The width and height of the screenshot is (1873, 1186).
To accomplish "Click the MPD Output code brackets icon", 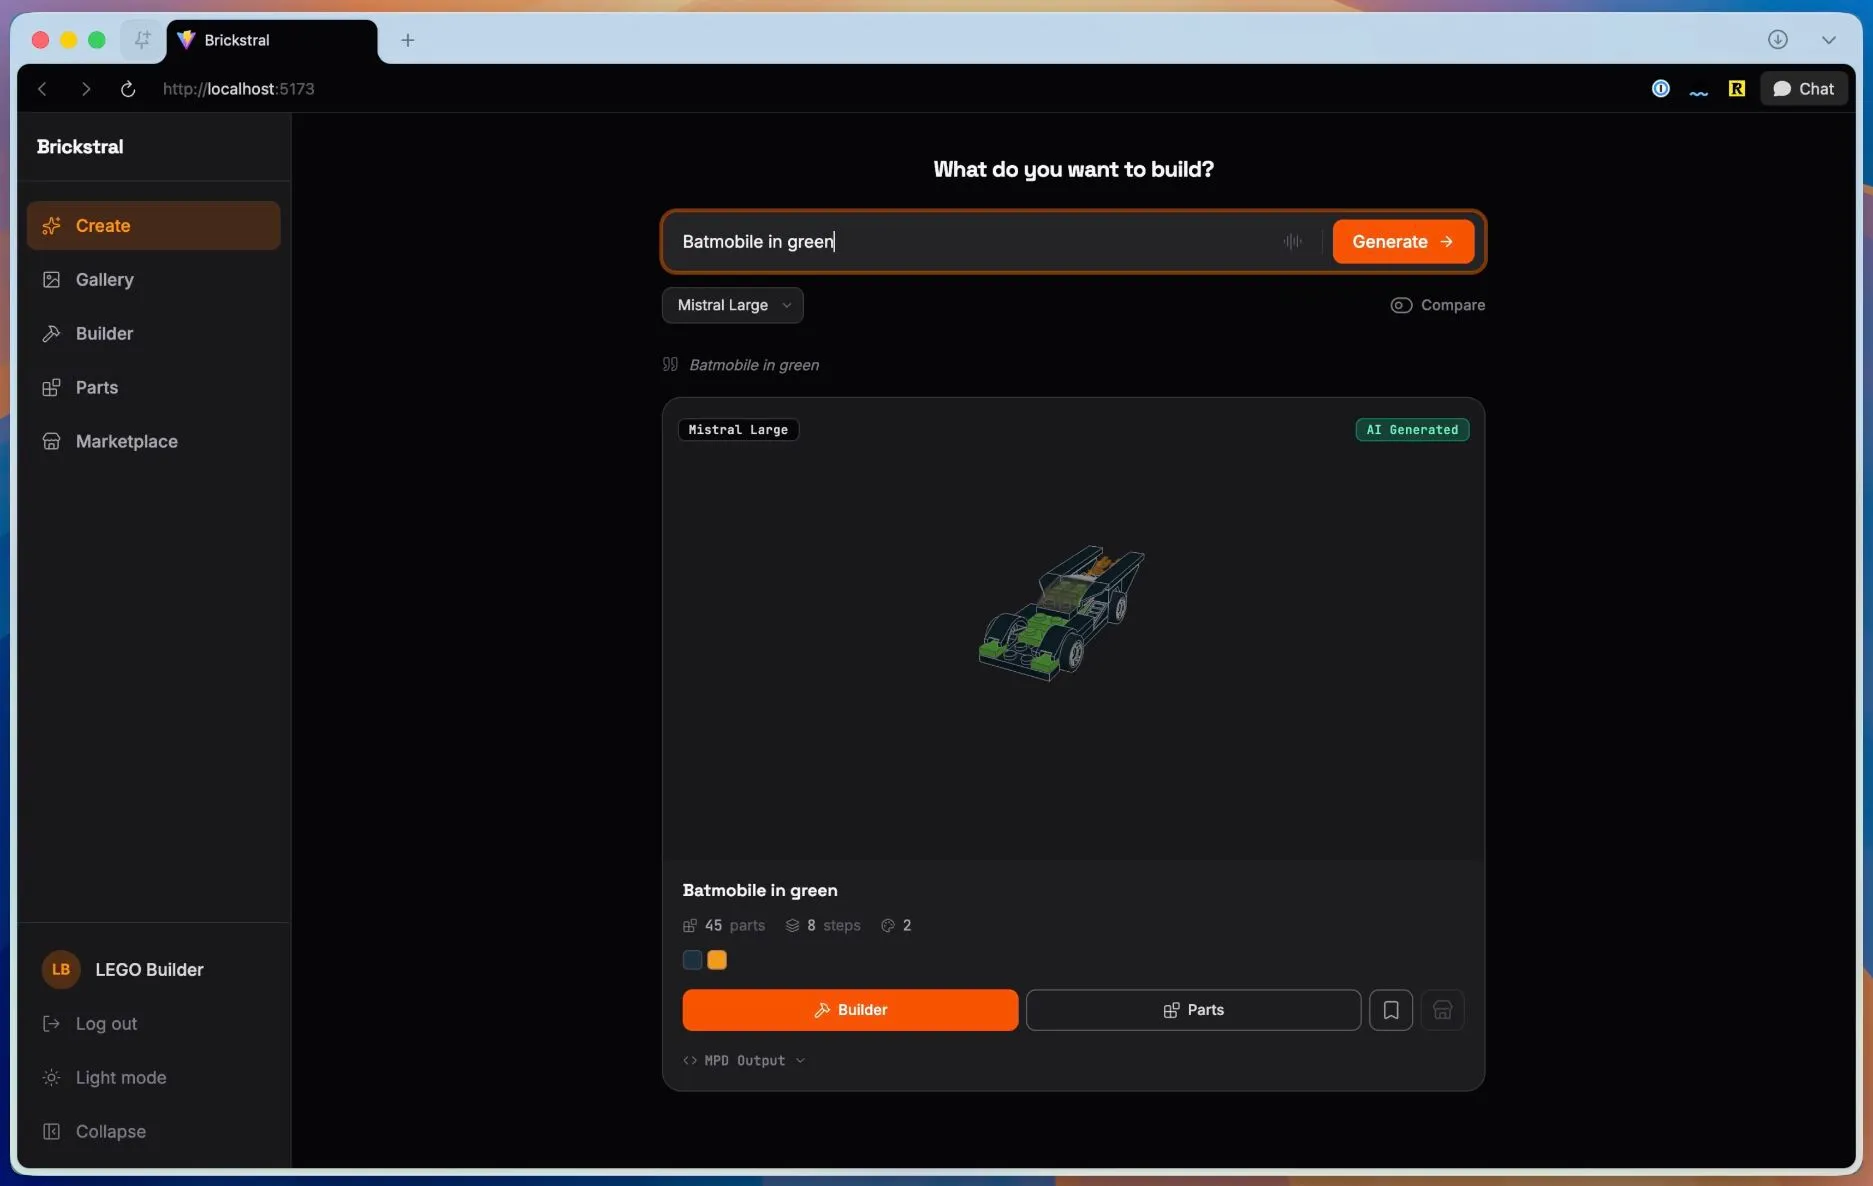I will (x=690, y=1060).
